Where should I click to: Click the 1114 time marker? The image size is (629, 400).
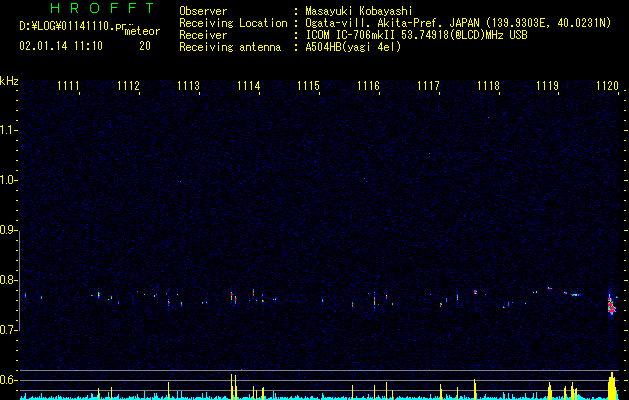[x=248, y=86]
